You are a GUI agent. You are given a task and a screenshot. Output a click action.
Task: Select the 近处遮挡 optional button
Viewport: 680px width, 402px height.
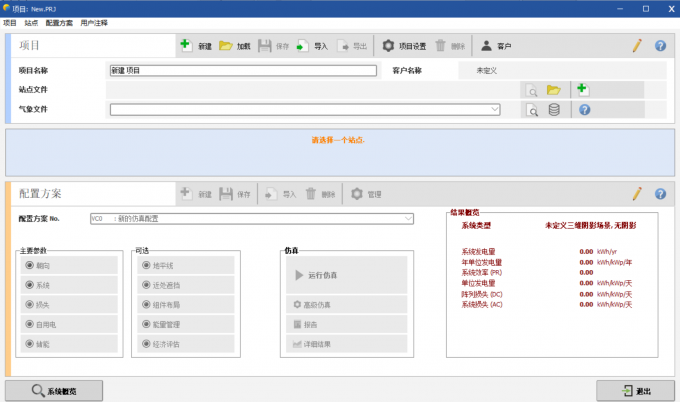(x=186, y=285)
